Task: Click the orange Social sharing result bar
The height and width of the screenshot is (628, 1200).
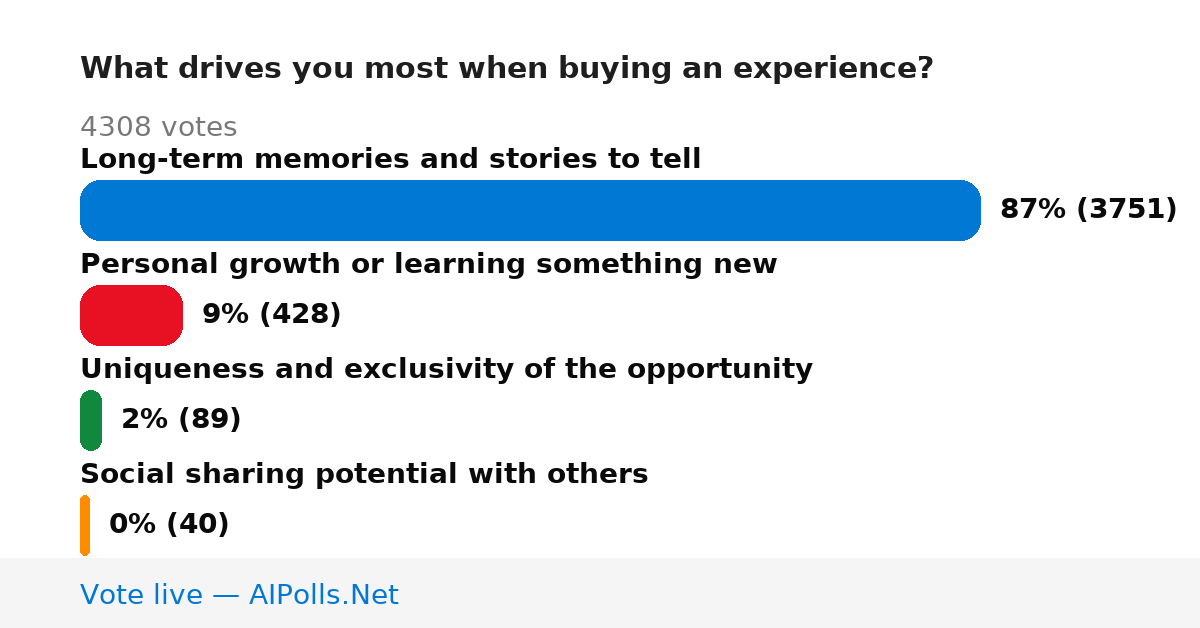Action: pos(85,525)
